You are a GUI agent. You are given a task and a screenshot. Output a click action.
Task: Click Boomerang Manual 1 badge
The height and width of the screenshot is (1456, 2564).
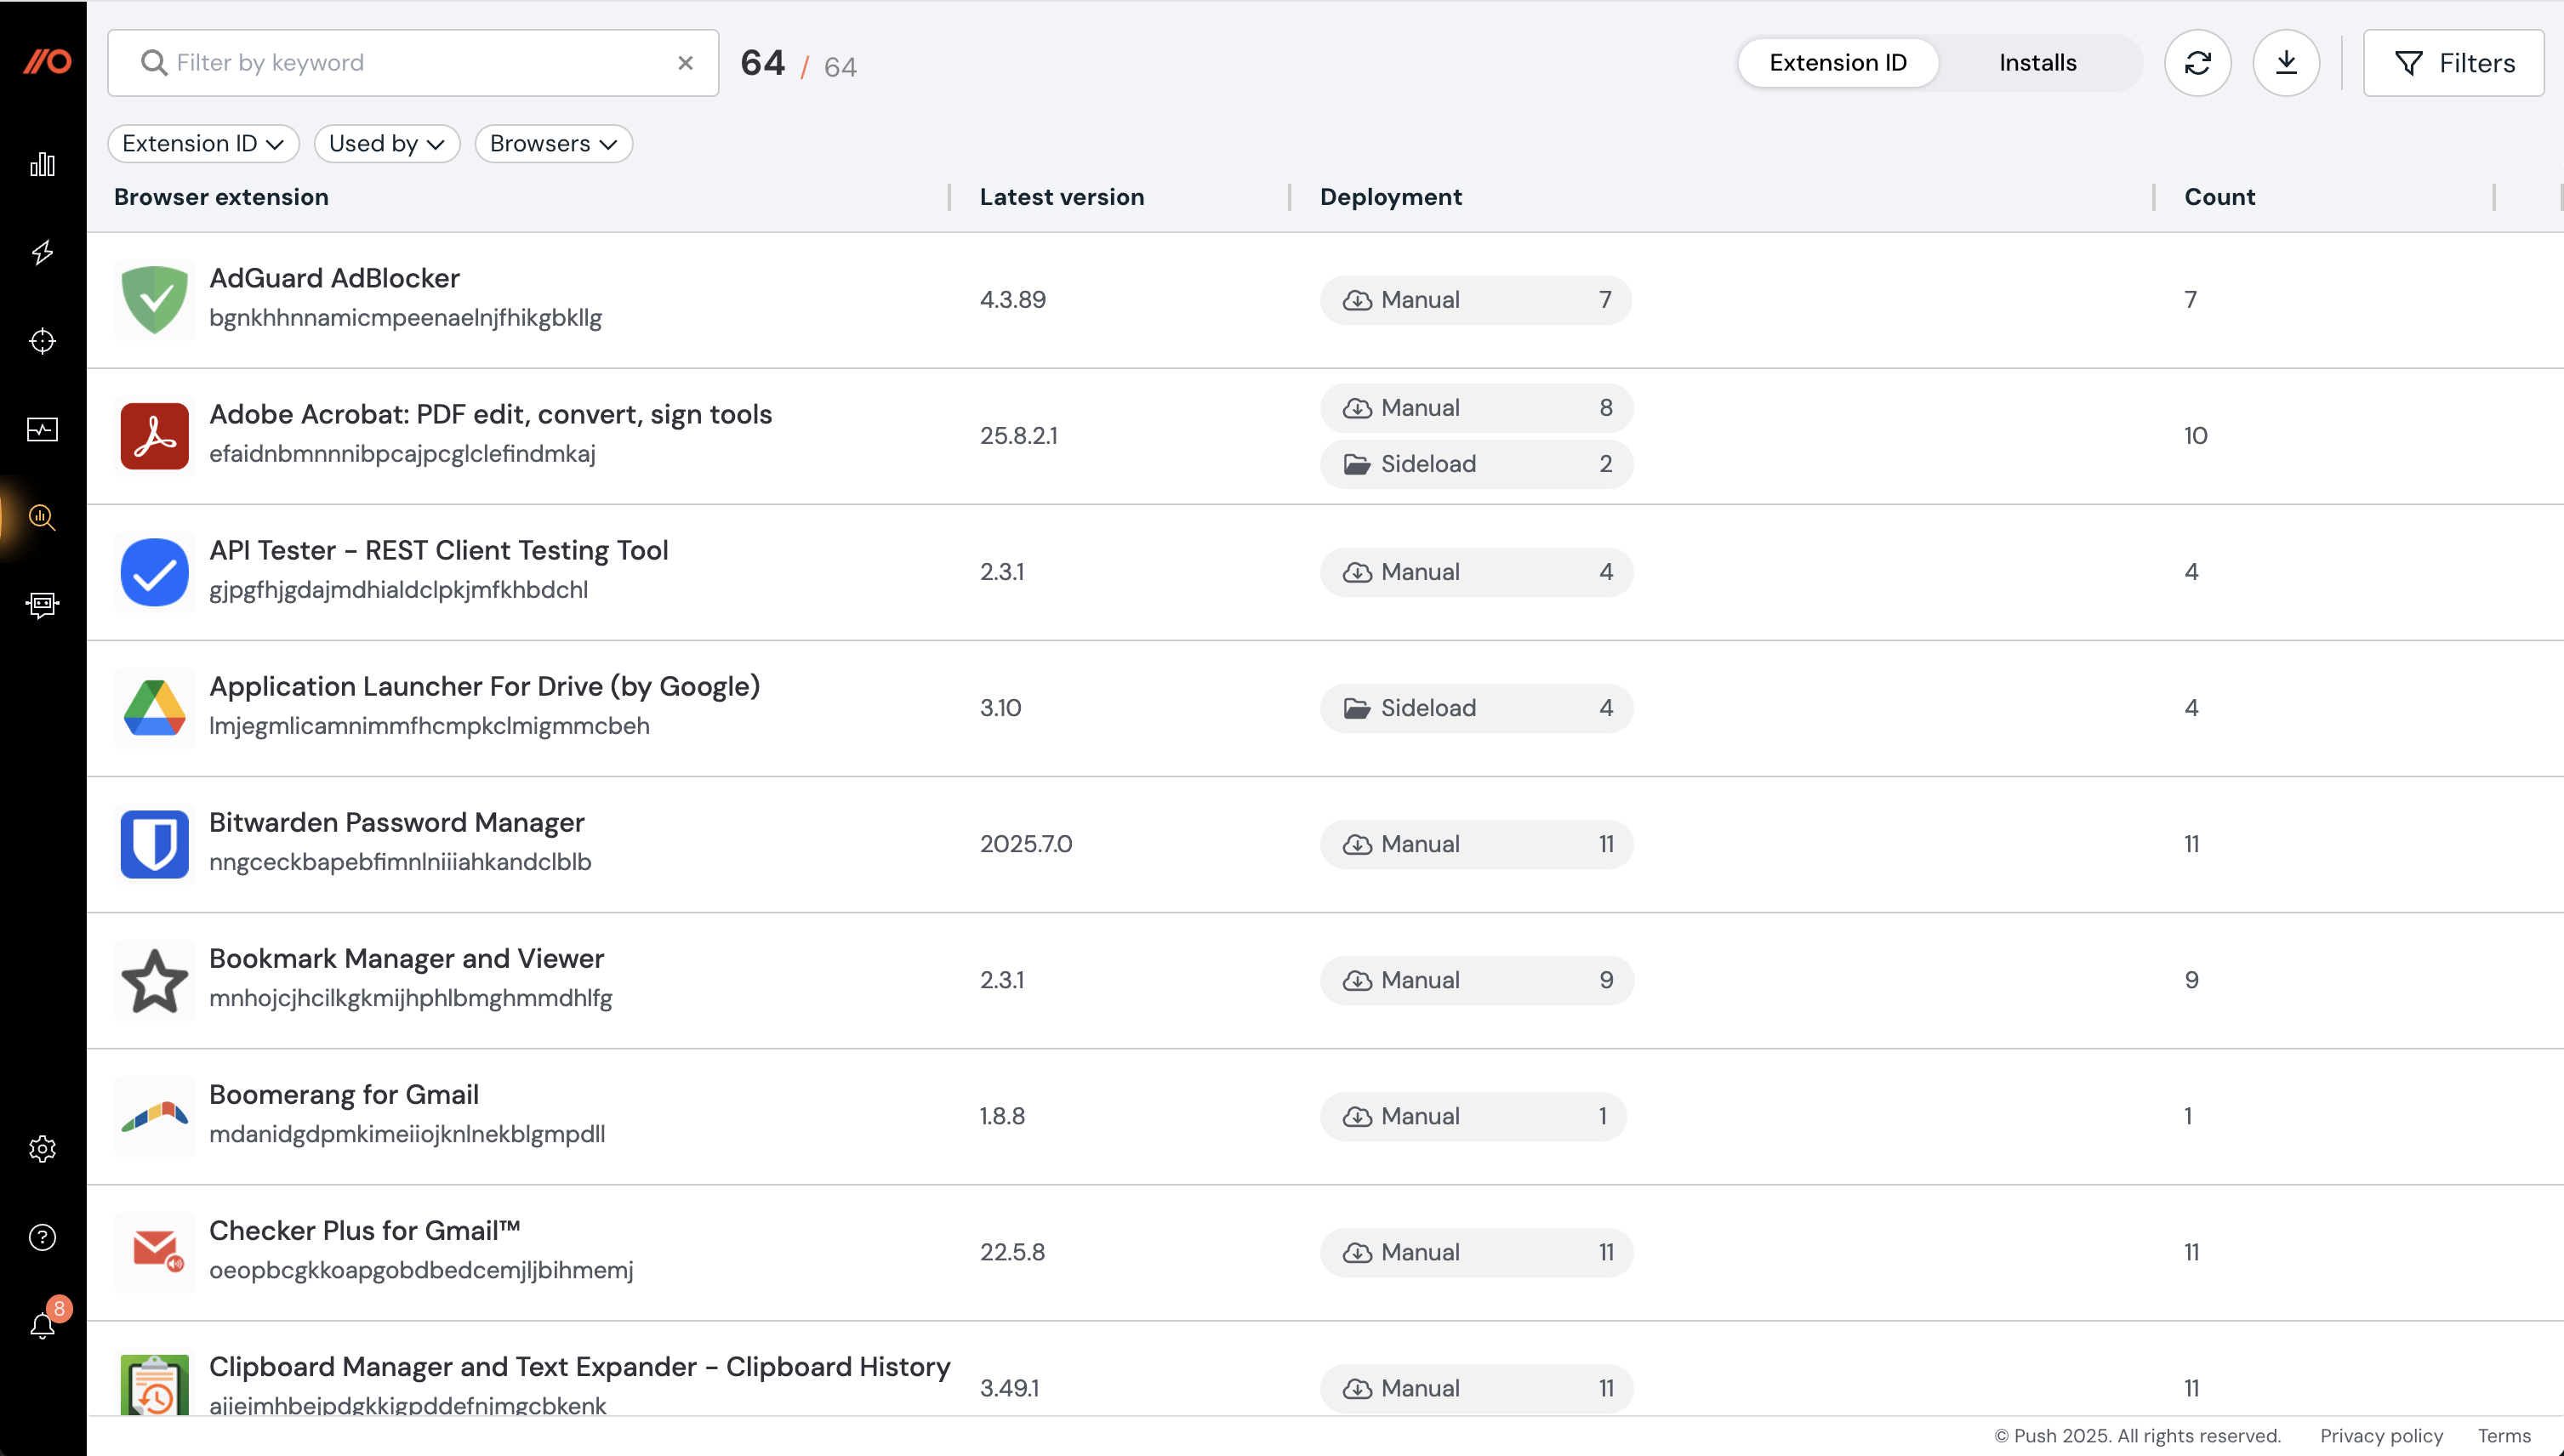pos(1473,1116)
